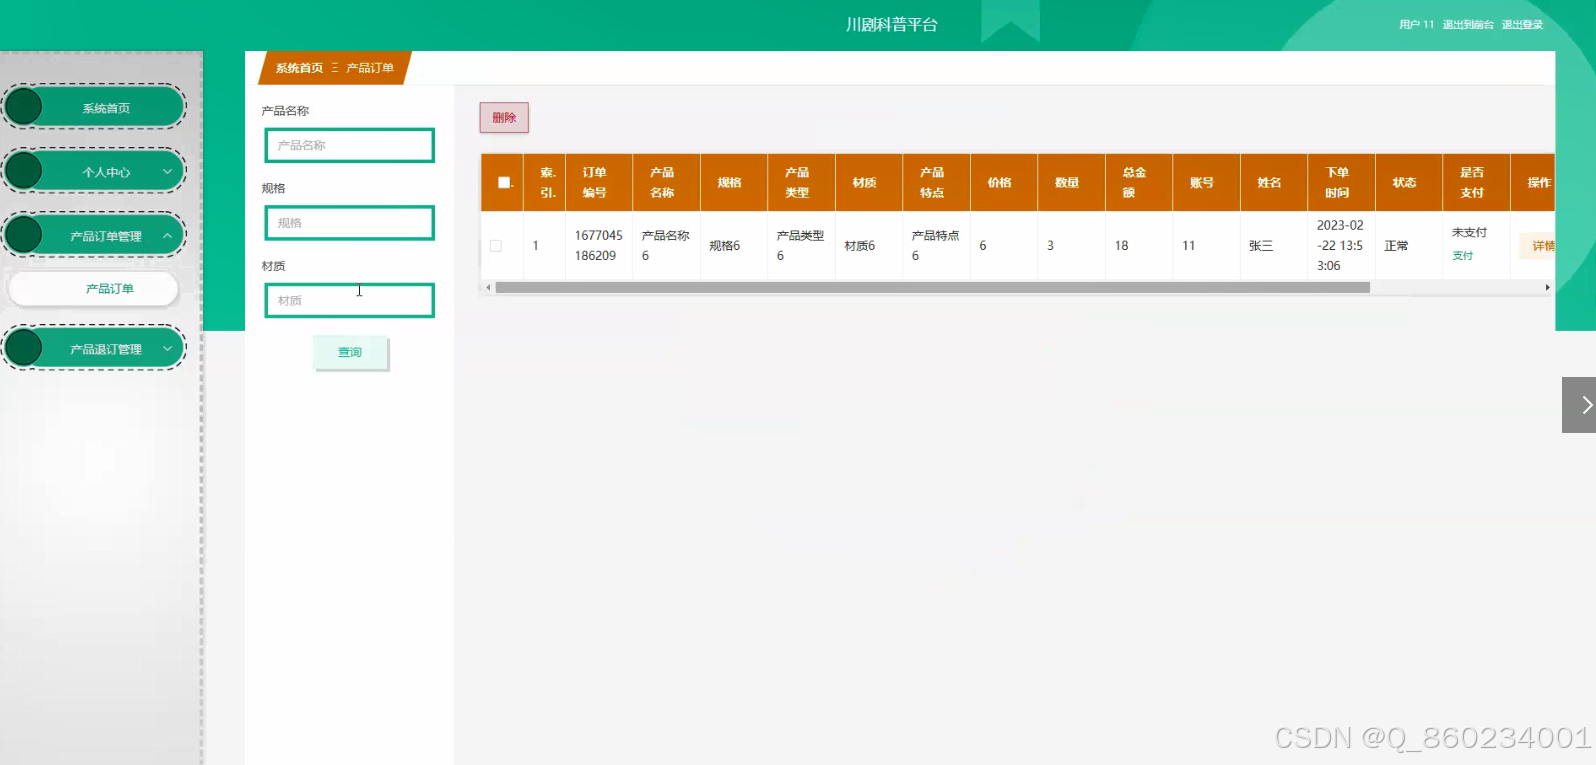This screenshot has height=765, width=1596.
Task: Open the 详情 button for the order
Action: point(1540,245)
